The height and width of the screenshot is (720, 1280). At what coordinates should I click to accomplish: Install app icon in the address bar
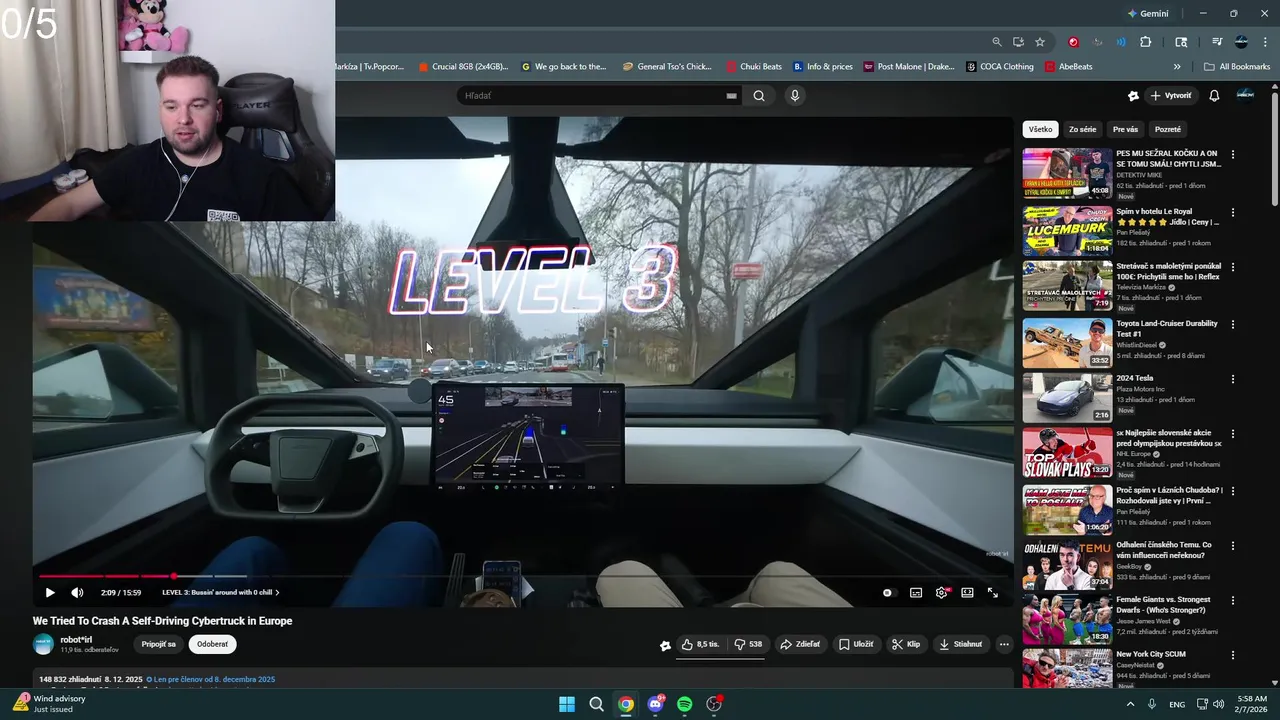pyautogui.click(x=1018, y=42)
